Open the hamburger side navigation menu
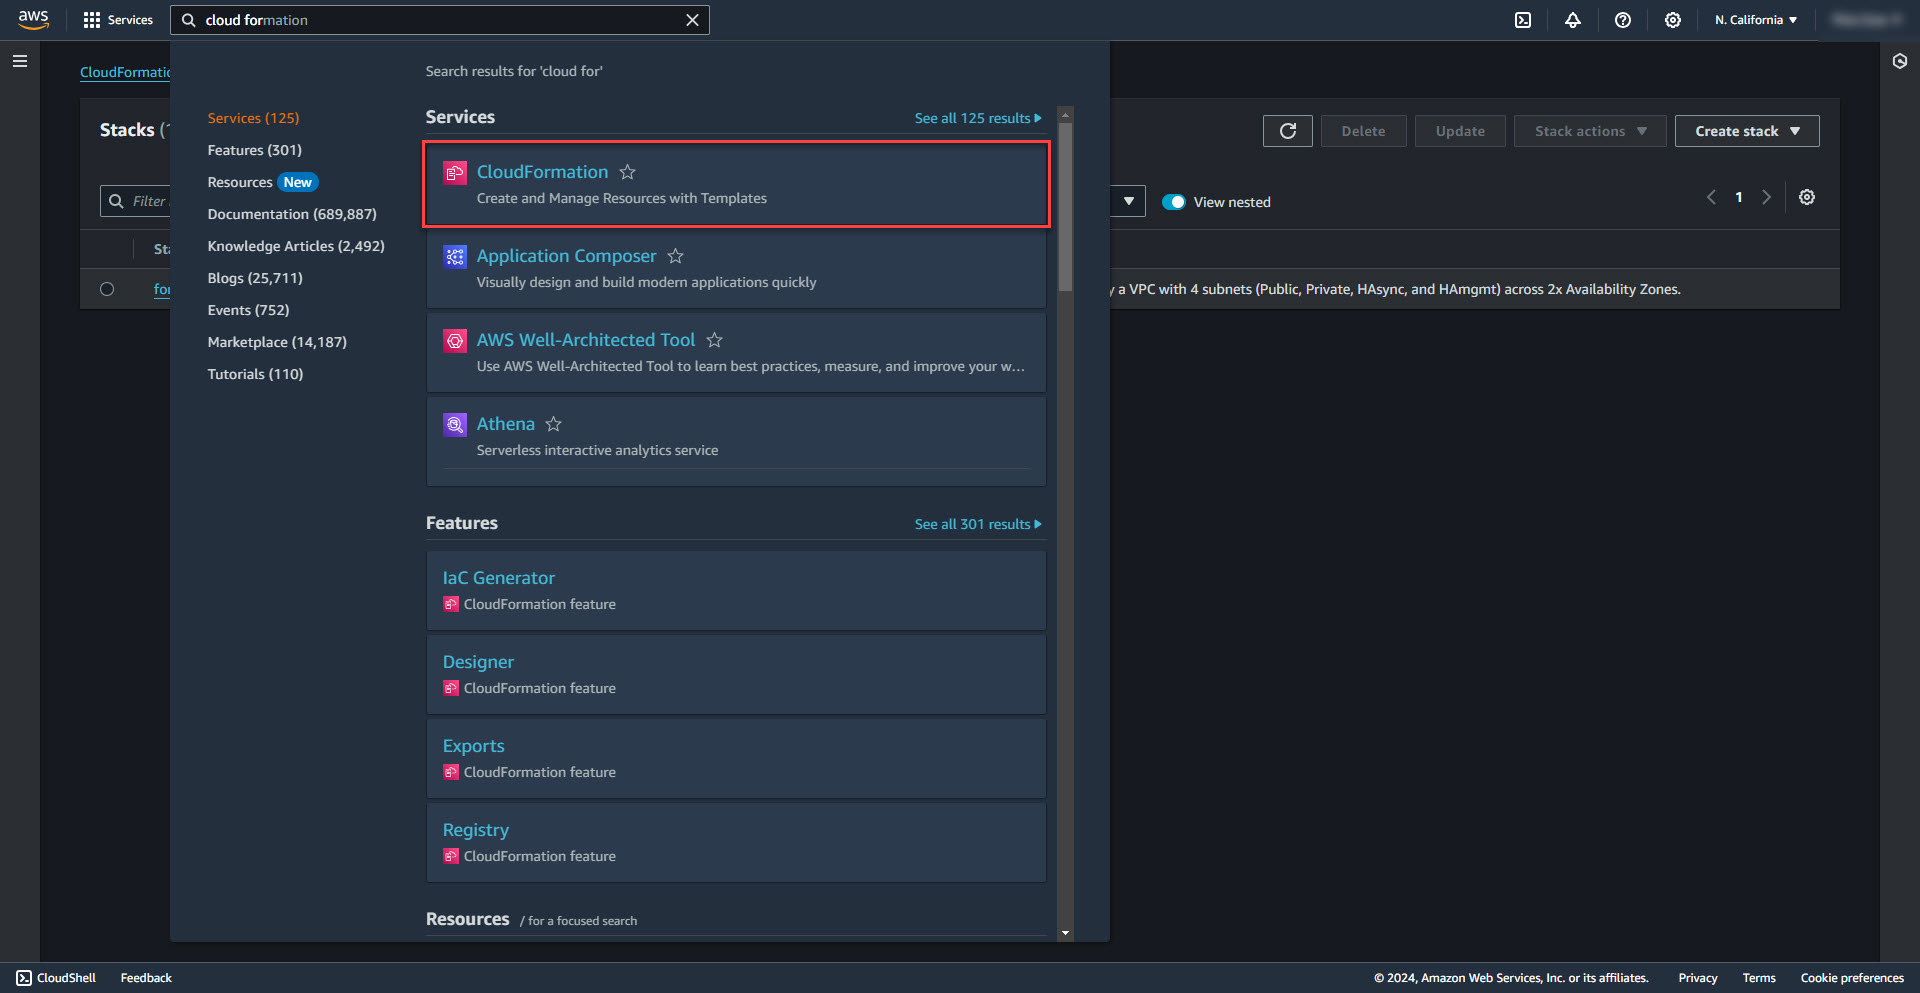Screen dimensions: 1920x993 click(x=19, y=61)
